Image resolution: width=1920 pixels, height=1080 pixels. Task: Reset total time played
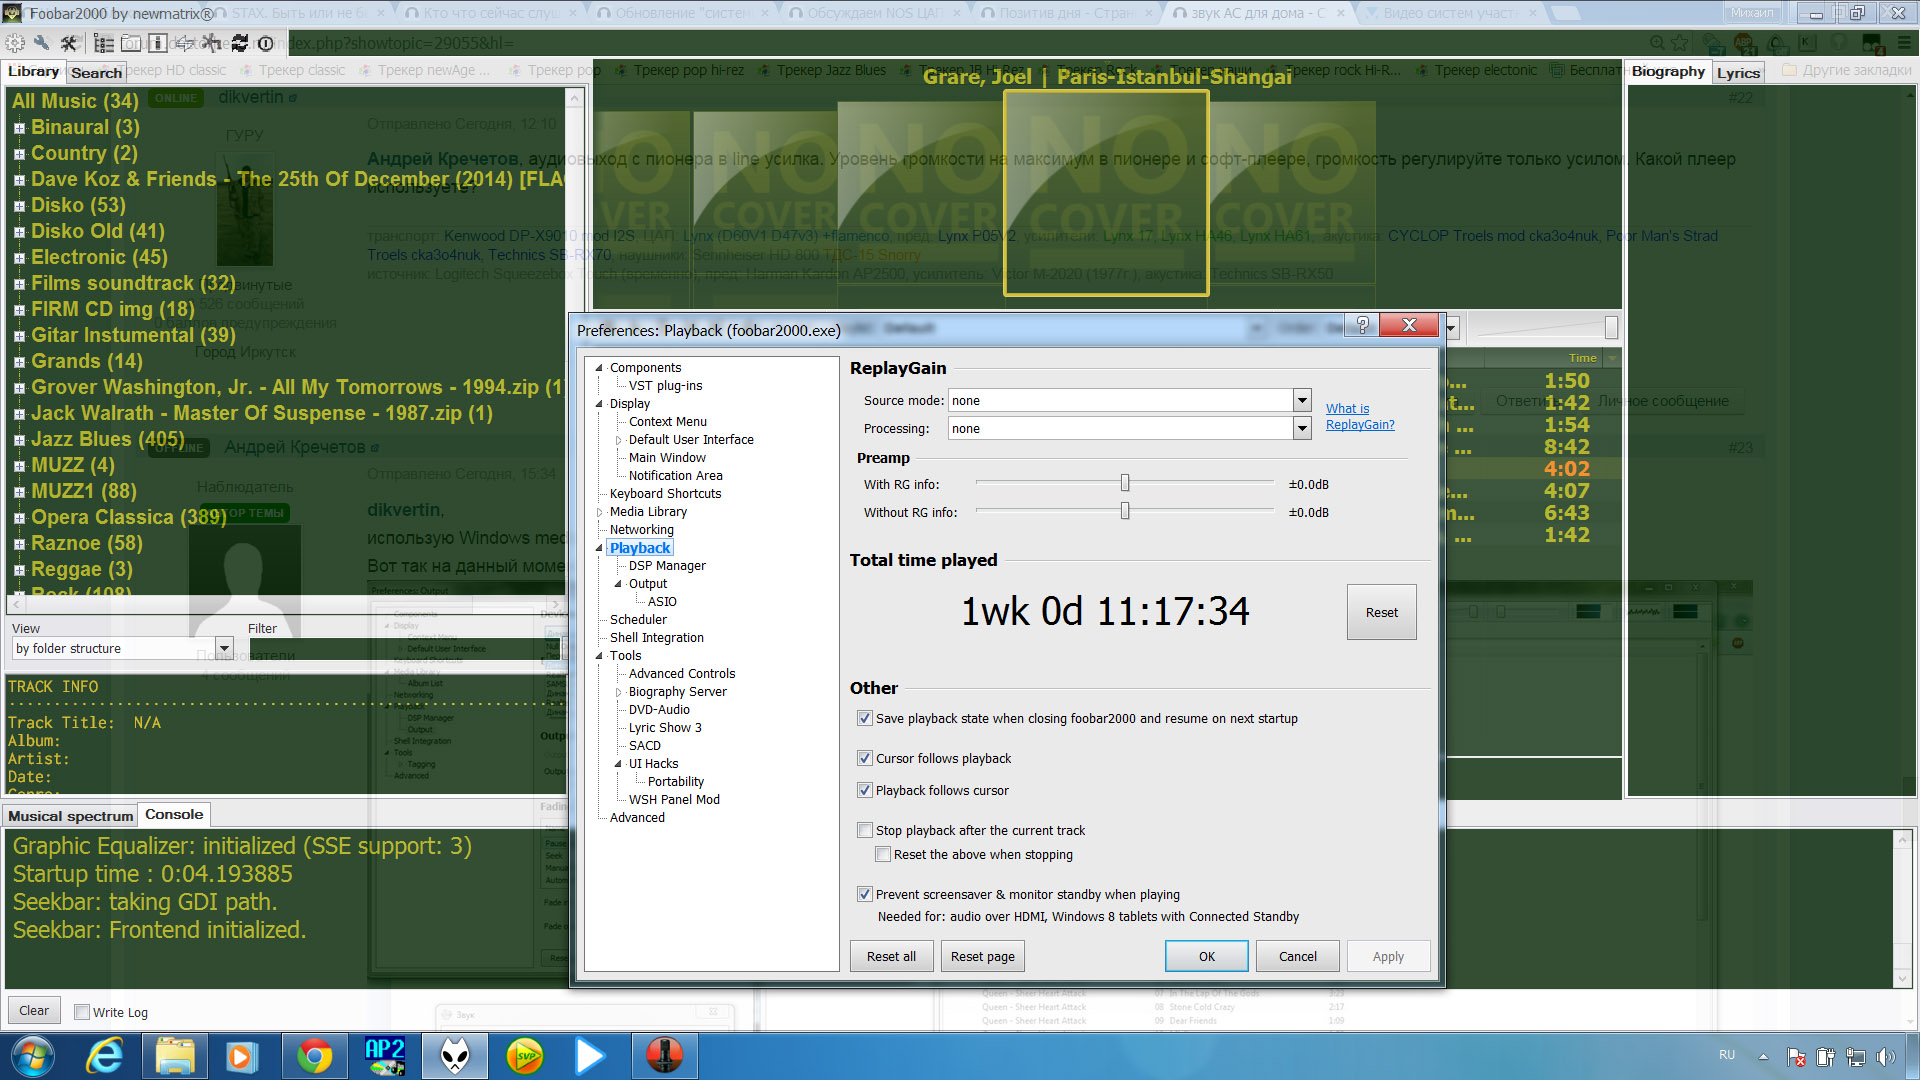pos(1382,612)
